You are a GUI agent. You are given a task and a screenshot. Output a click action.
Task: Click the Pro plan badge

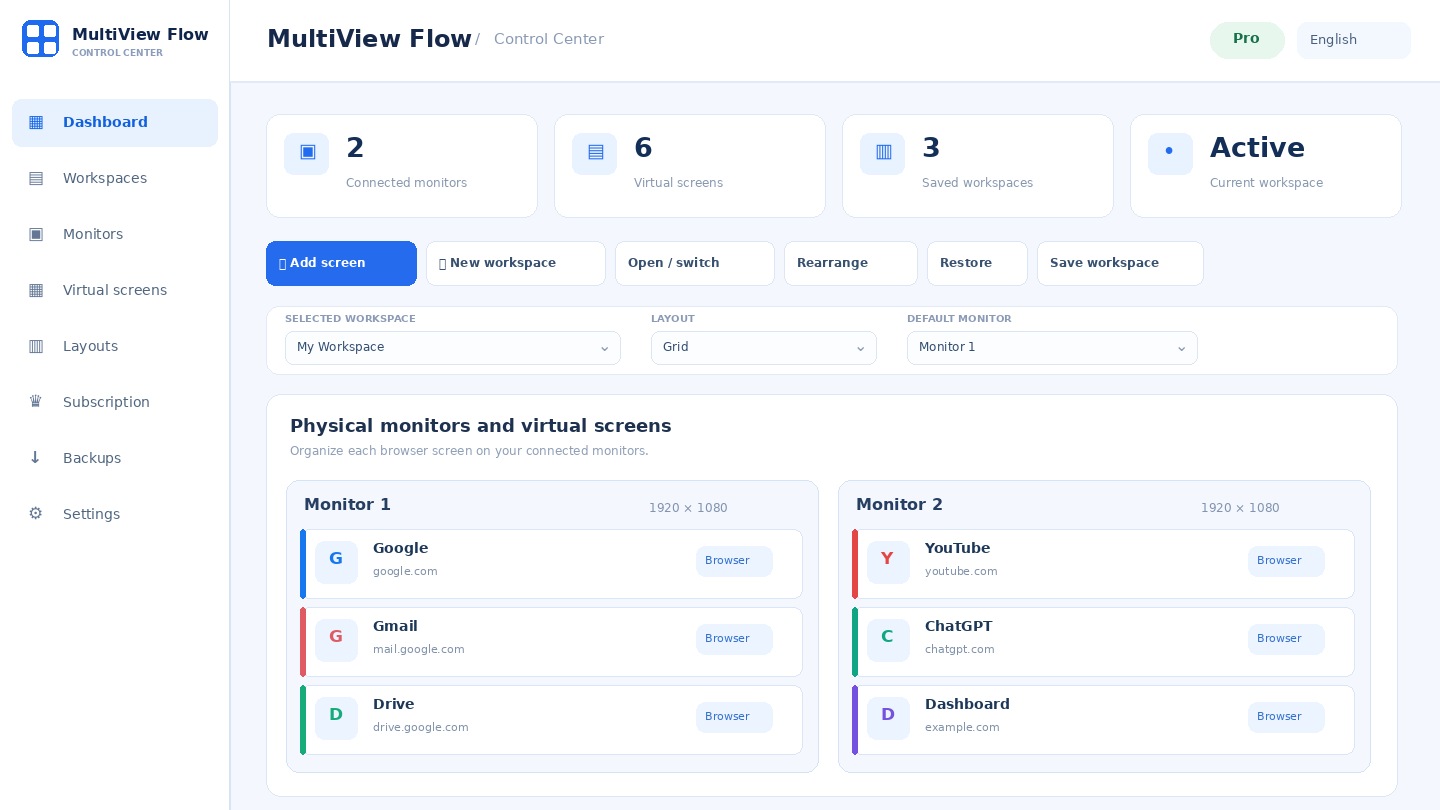tap(1247, 40)
